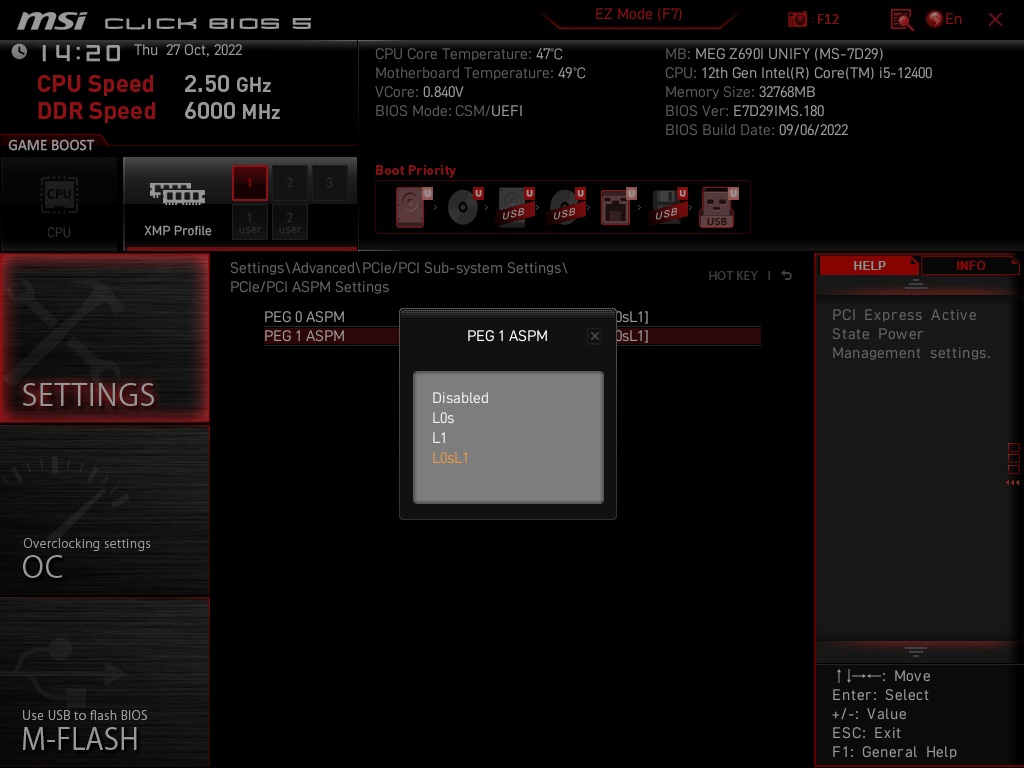Click the MSI logo
Screen dimensions: 1024x768
(x=52, y=21)
